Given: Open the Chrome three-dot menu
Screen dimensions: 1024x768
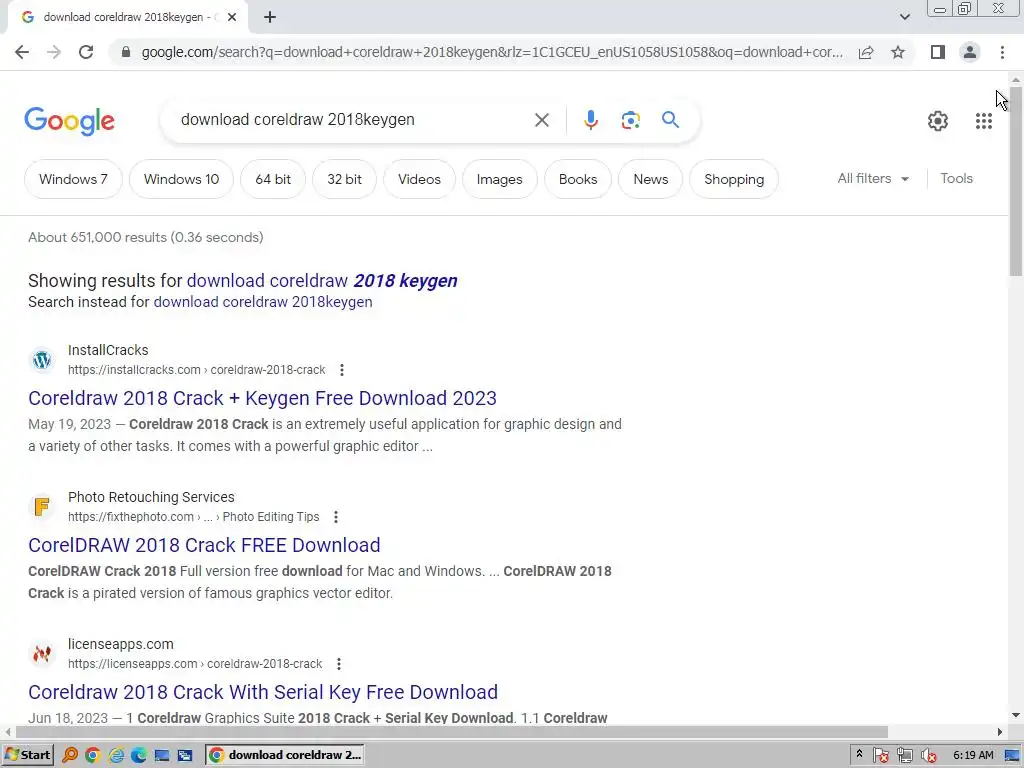Looking at the screenshot, I should point(1002,52).
